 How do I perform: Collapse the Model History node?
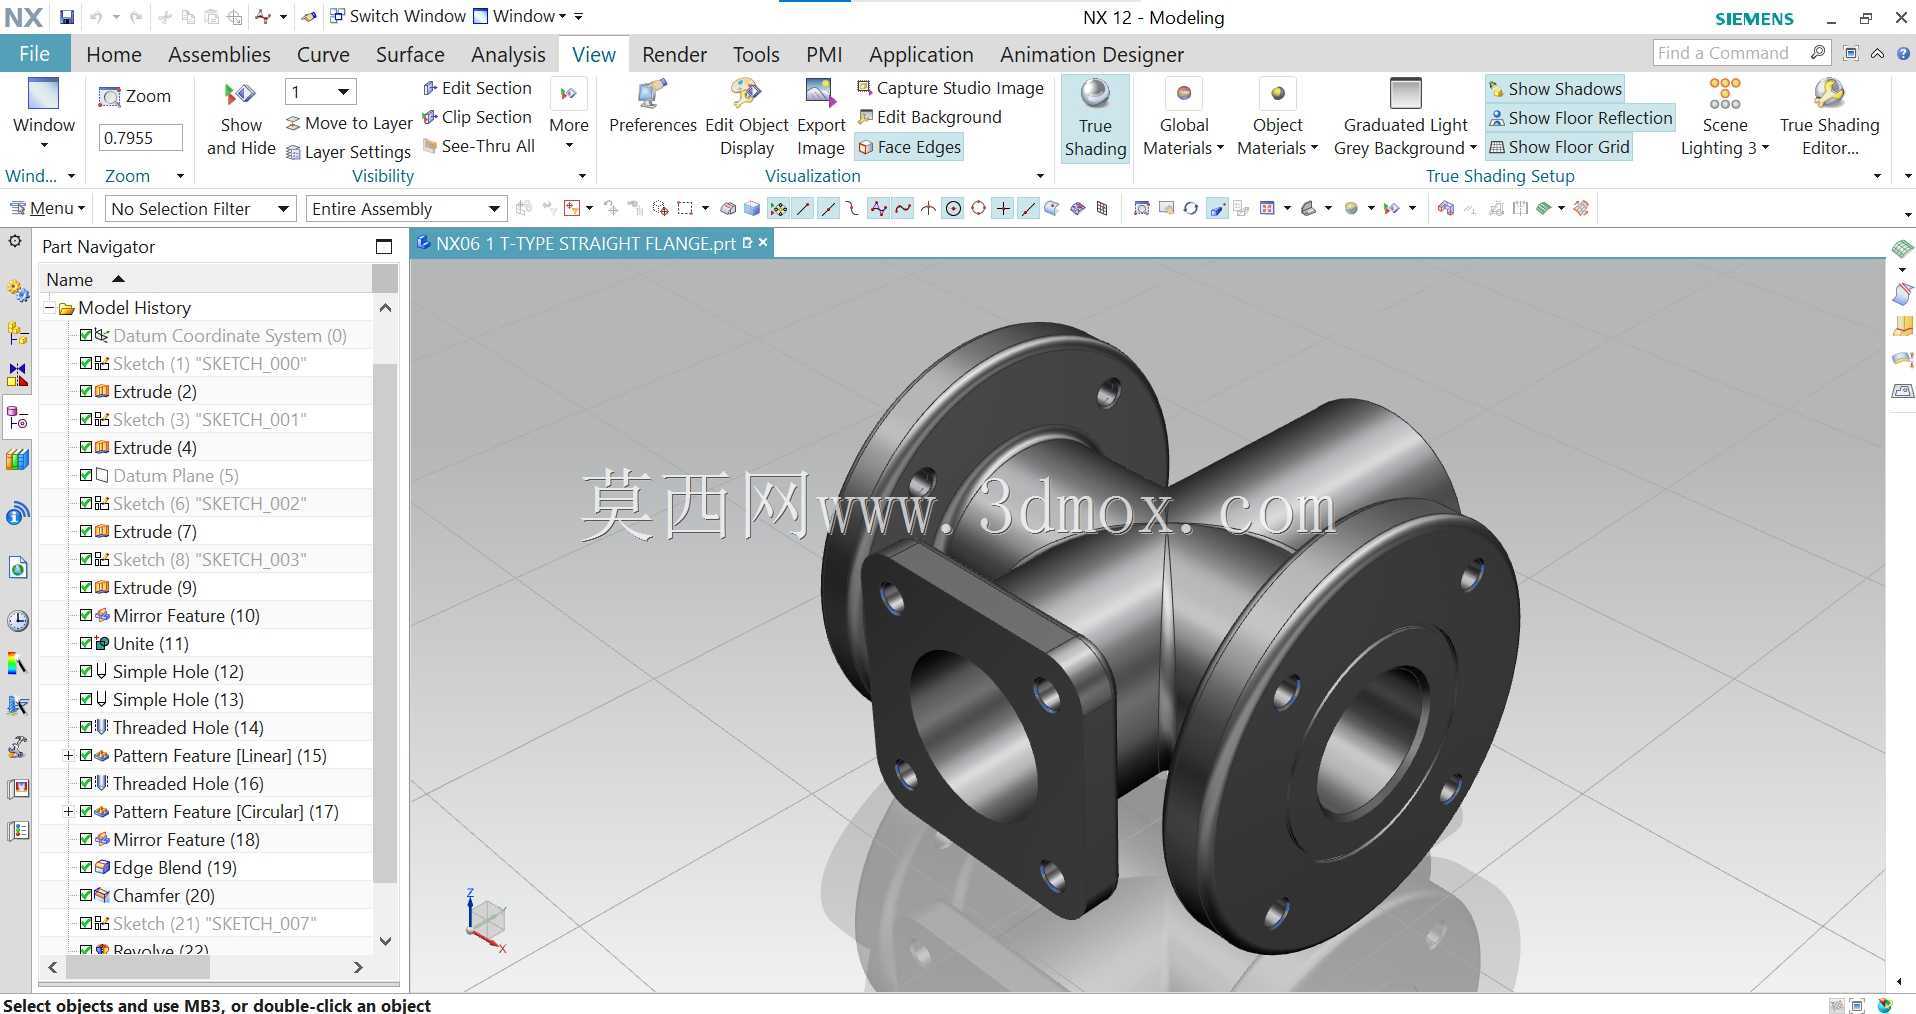pos(49,307)
